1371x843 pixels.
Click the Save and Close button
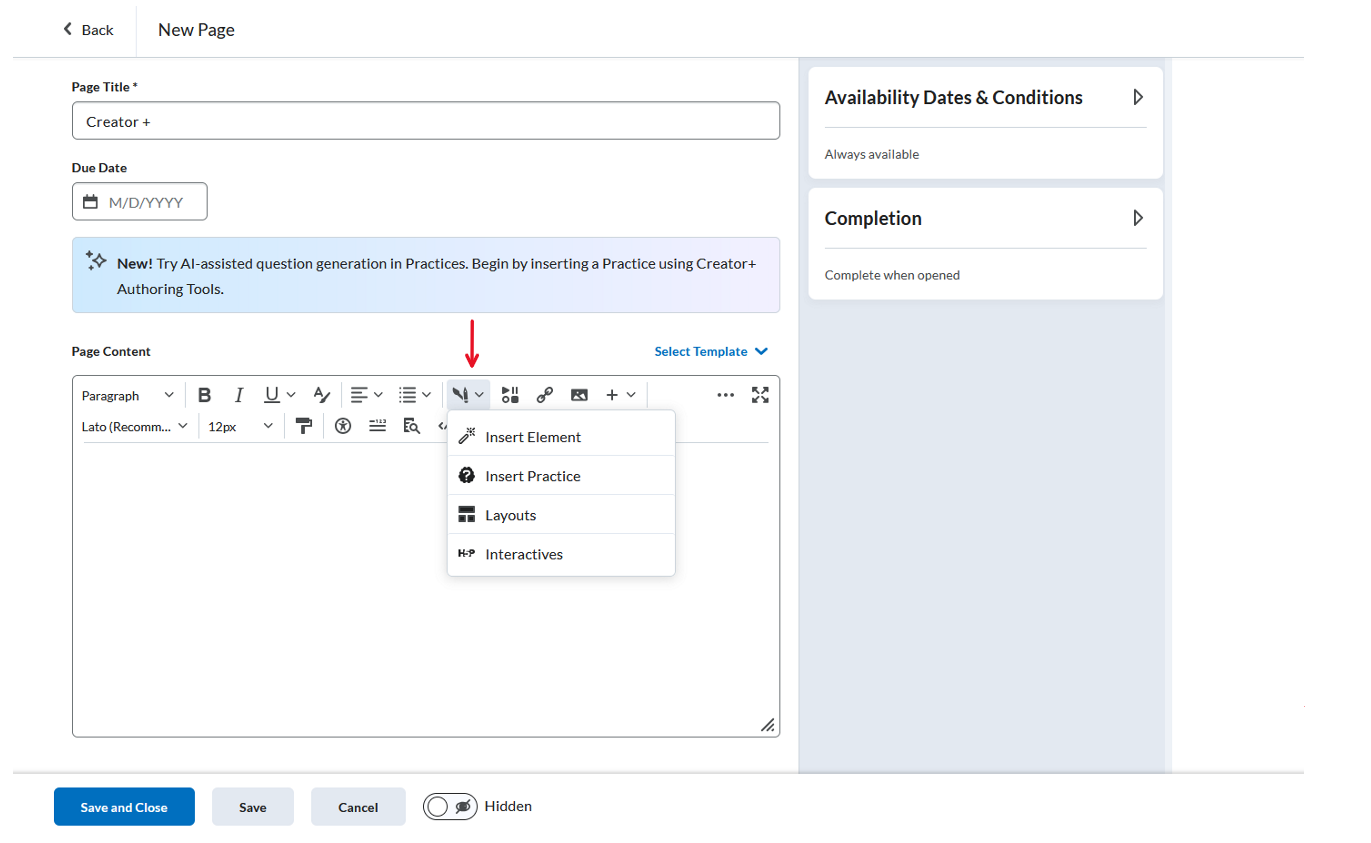[124, 807]
